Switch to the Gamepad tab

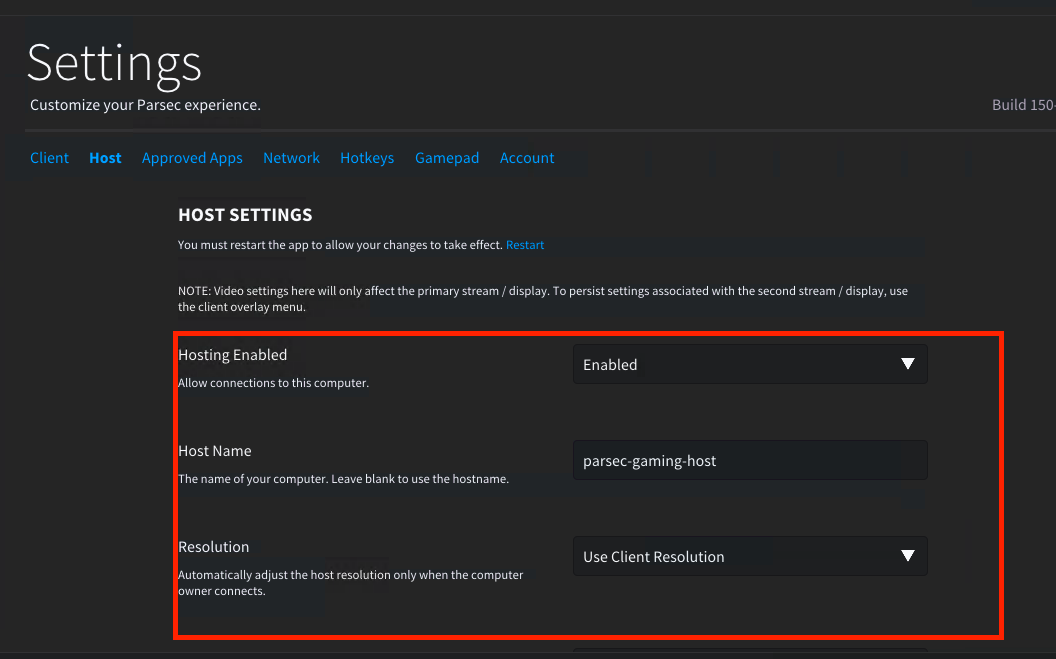[x=447, y=158]
